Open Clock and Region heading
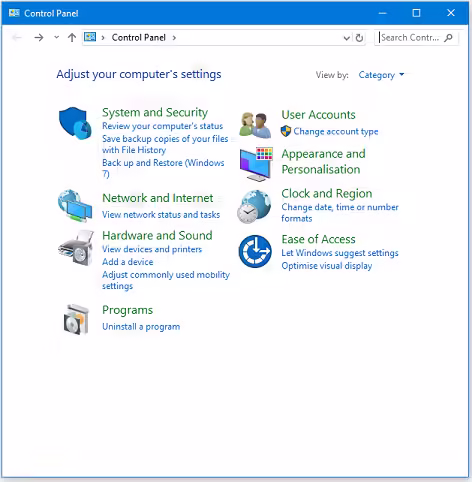 pos(327,193)
